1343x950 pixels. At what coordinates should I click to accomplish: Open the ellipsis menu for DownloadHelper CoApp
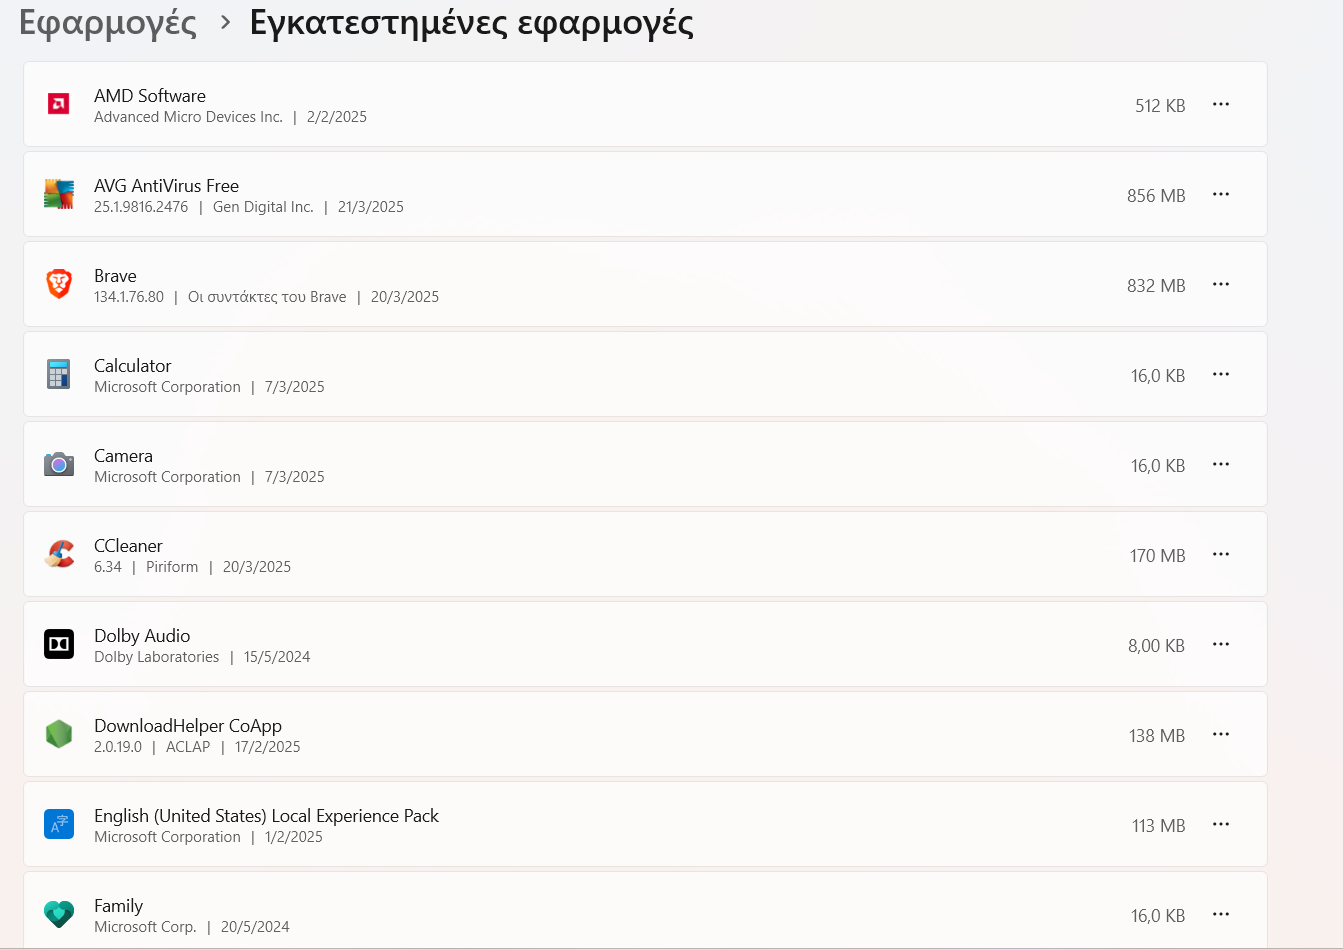[1221, 734]
